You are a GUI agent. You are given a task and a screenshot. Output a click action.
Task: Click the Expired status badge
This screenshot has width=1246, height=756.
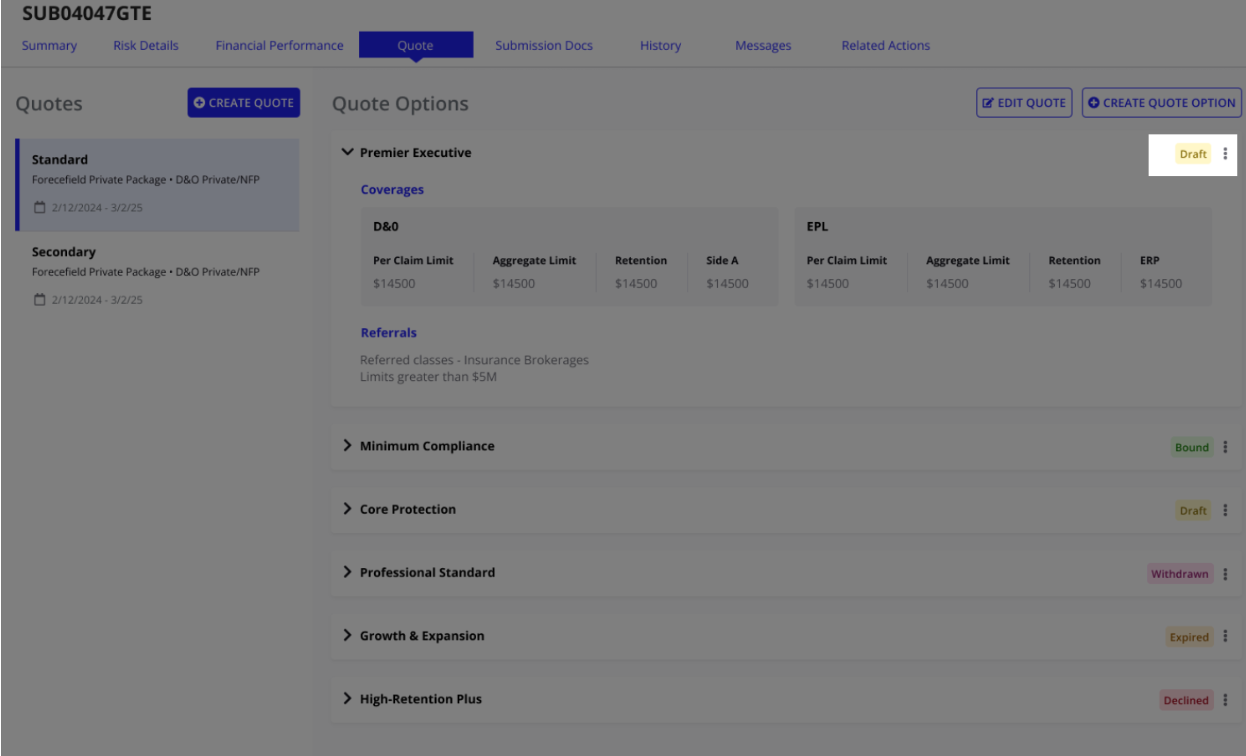click(x=1189, y=637)
